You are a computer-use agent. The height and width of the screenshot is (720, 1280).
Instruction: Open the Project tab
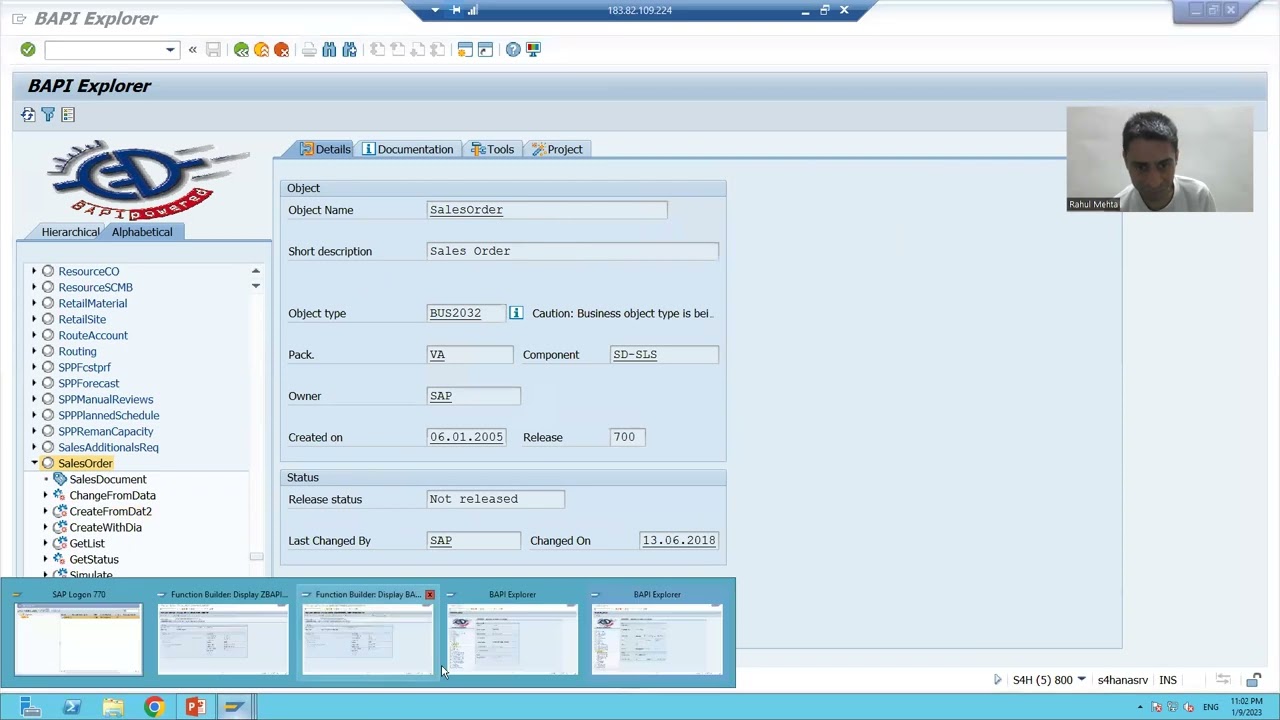tap(557, 149)
